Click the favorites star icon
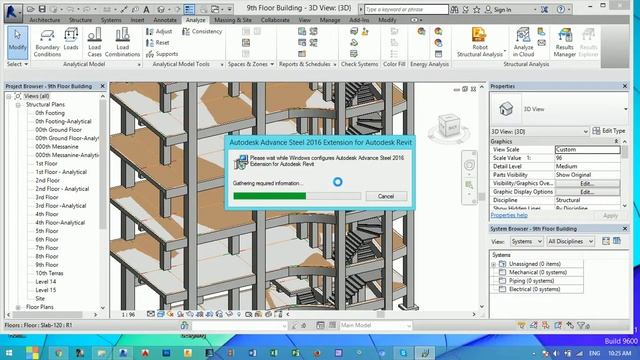 [x=476, y=9]
